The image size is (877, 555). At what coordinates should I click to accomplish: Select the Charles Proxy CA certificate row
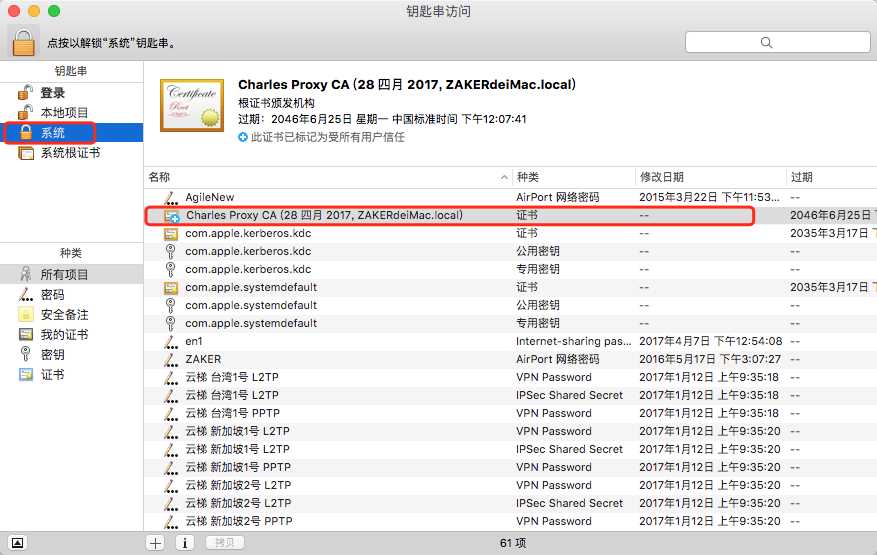point(510,215)
